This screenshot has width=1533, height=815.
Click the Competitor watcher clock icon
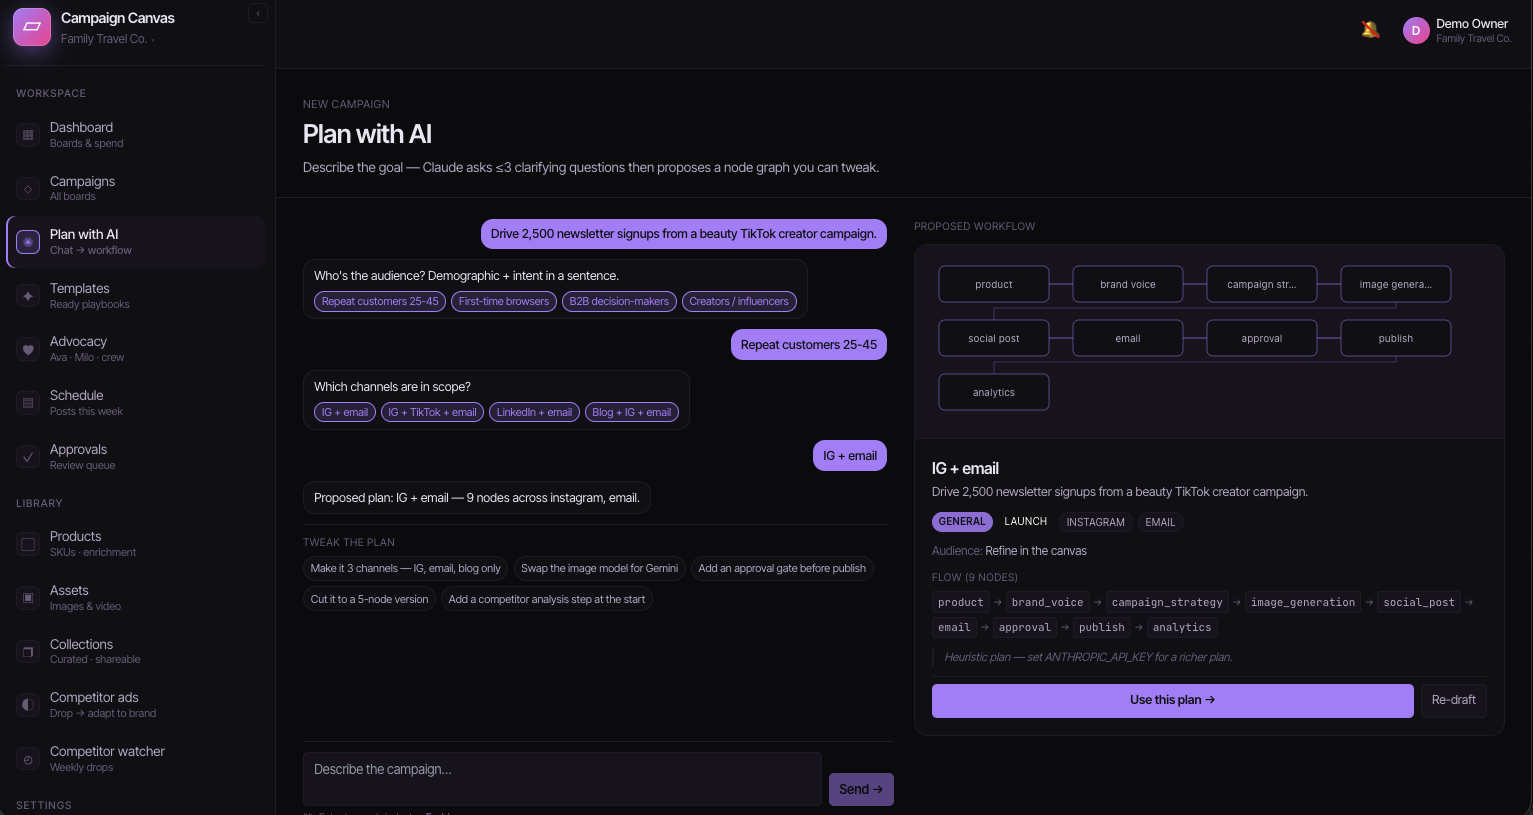(28, 759)
